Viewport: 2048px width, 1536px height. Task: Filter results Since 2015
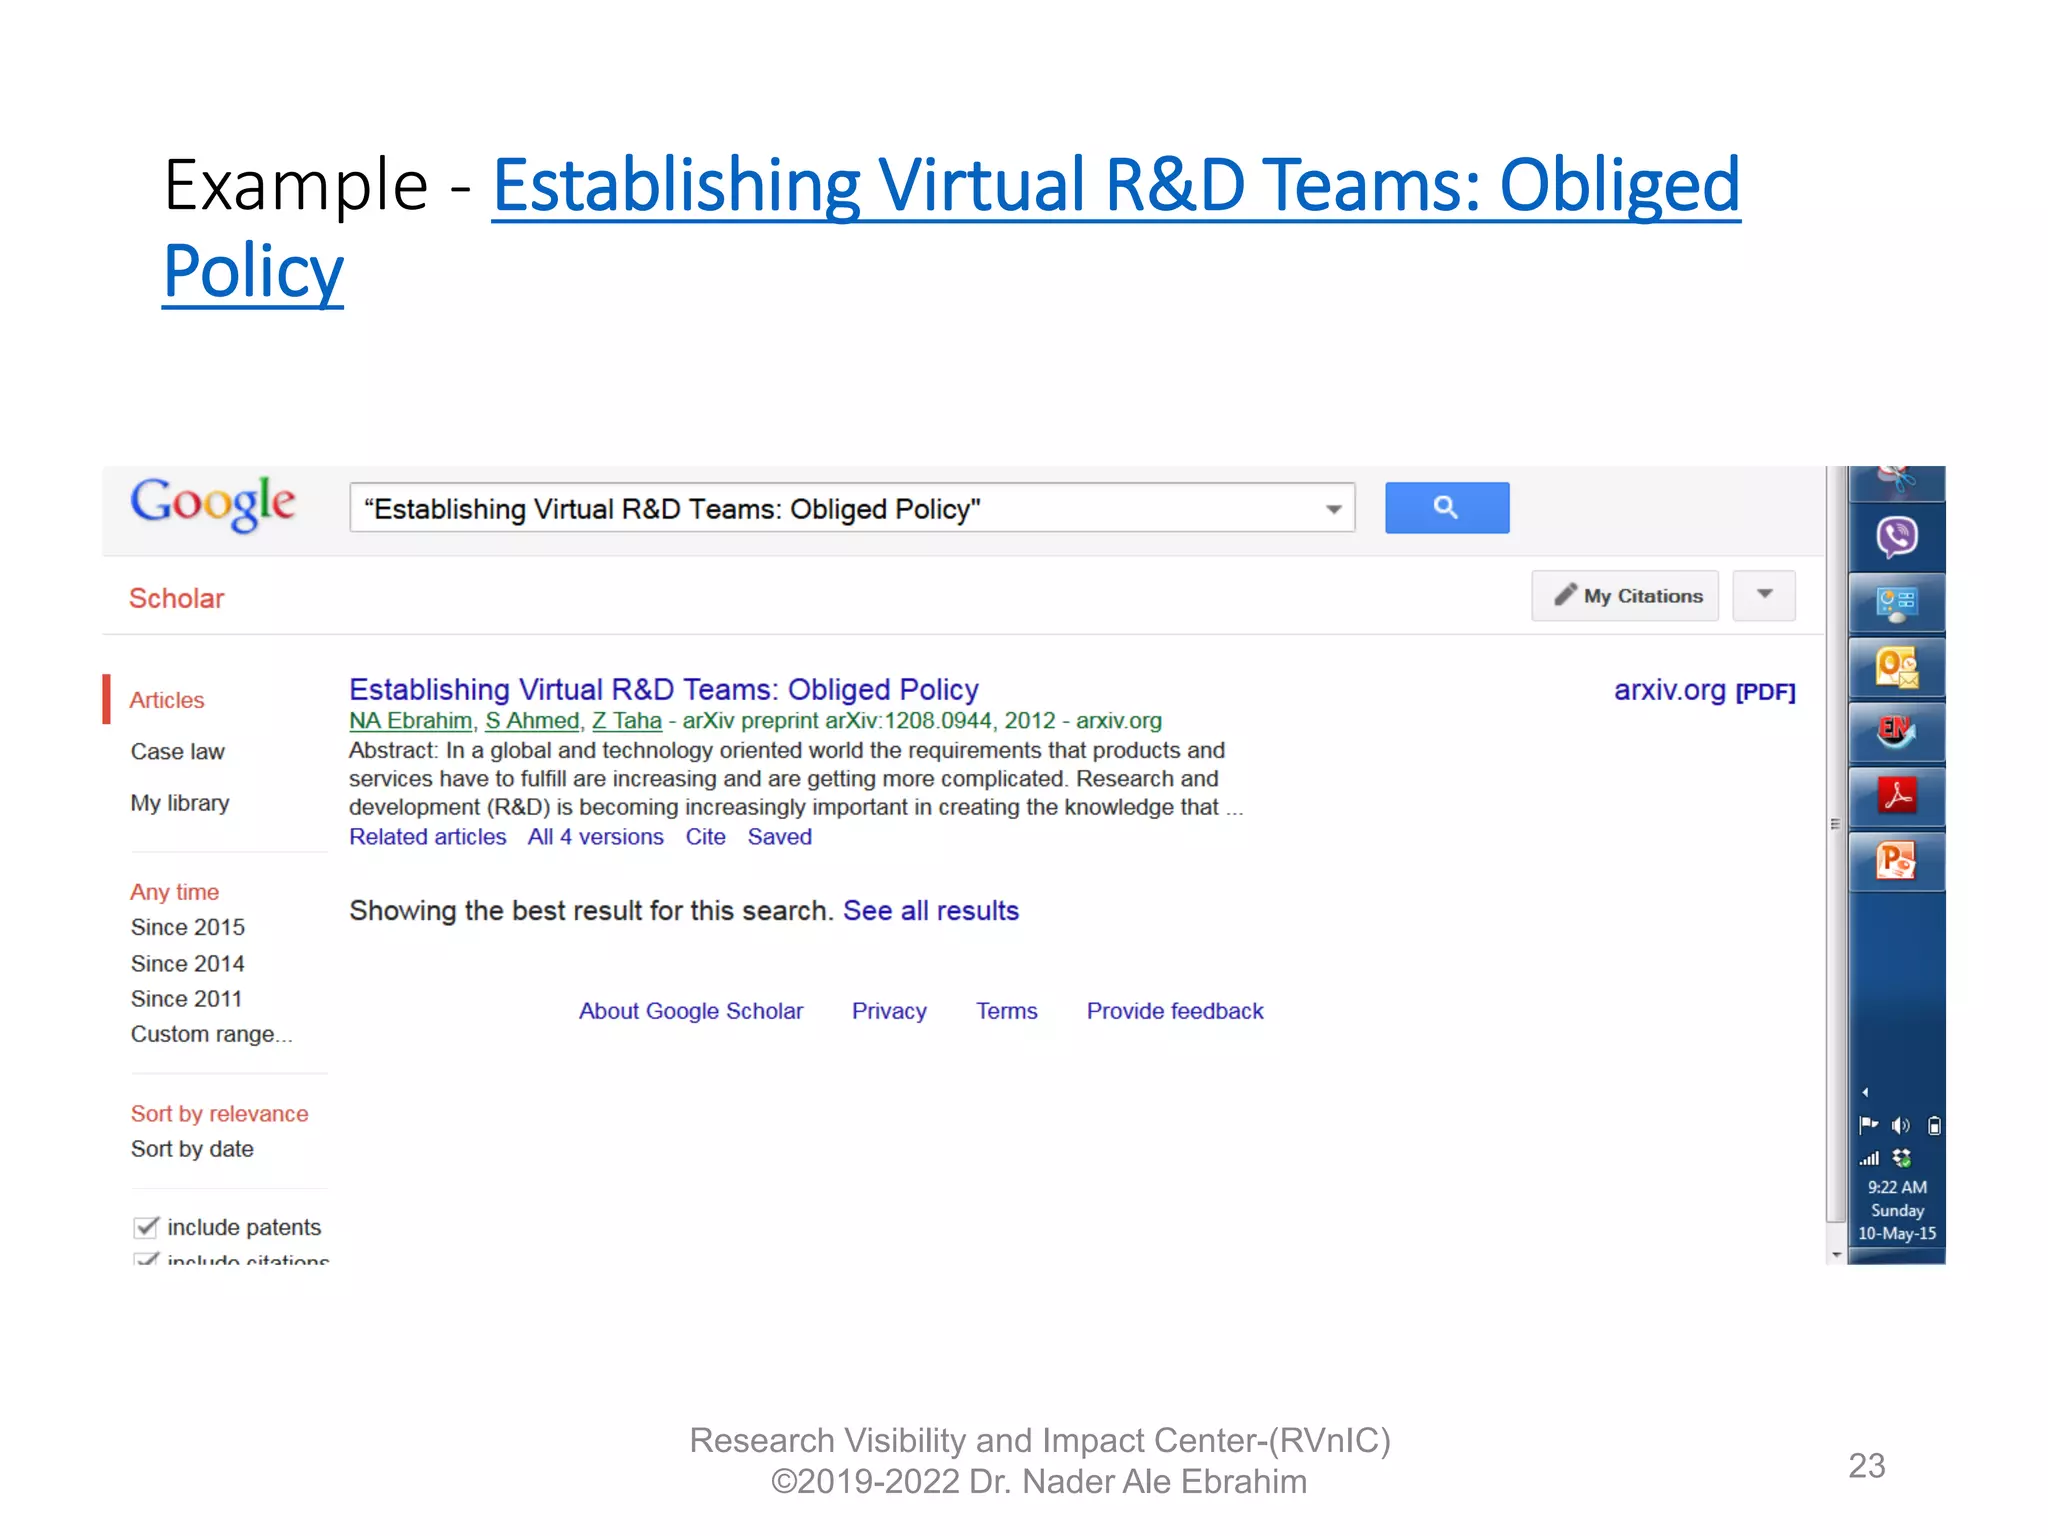tap(188, 927)
